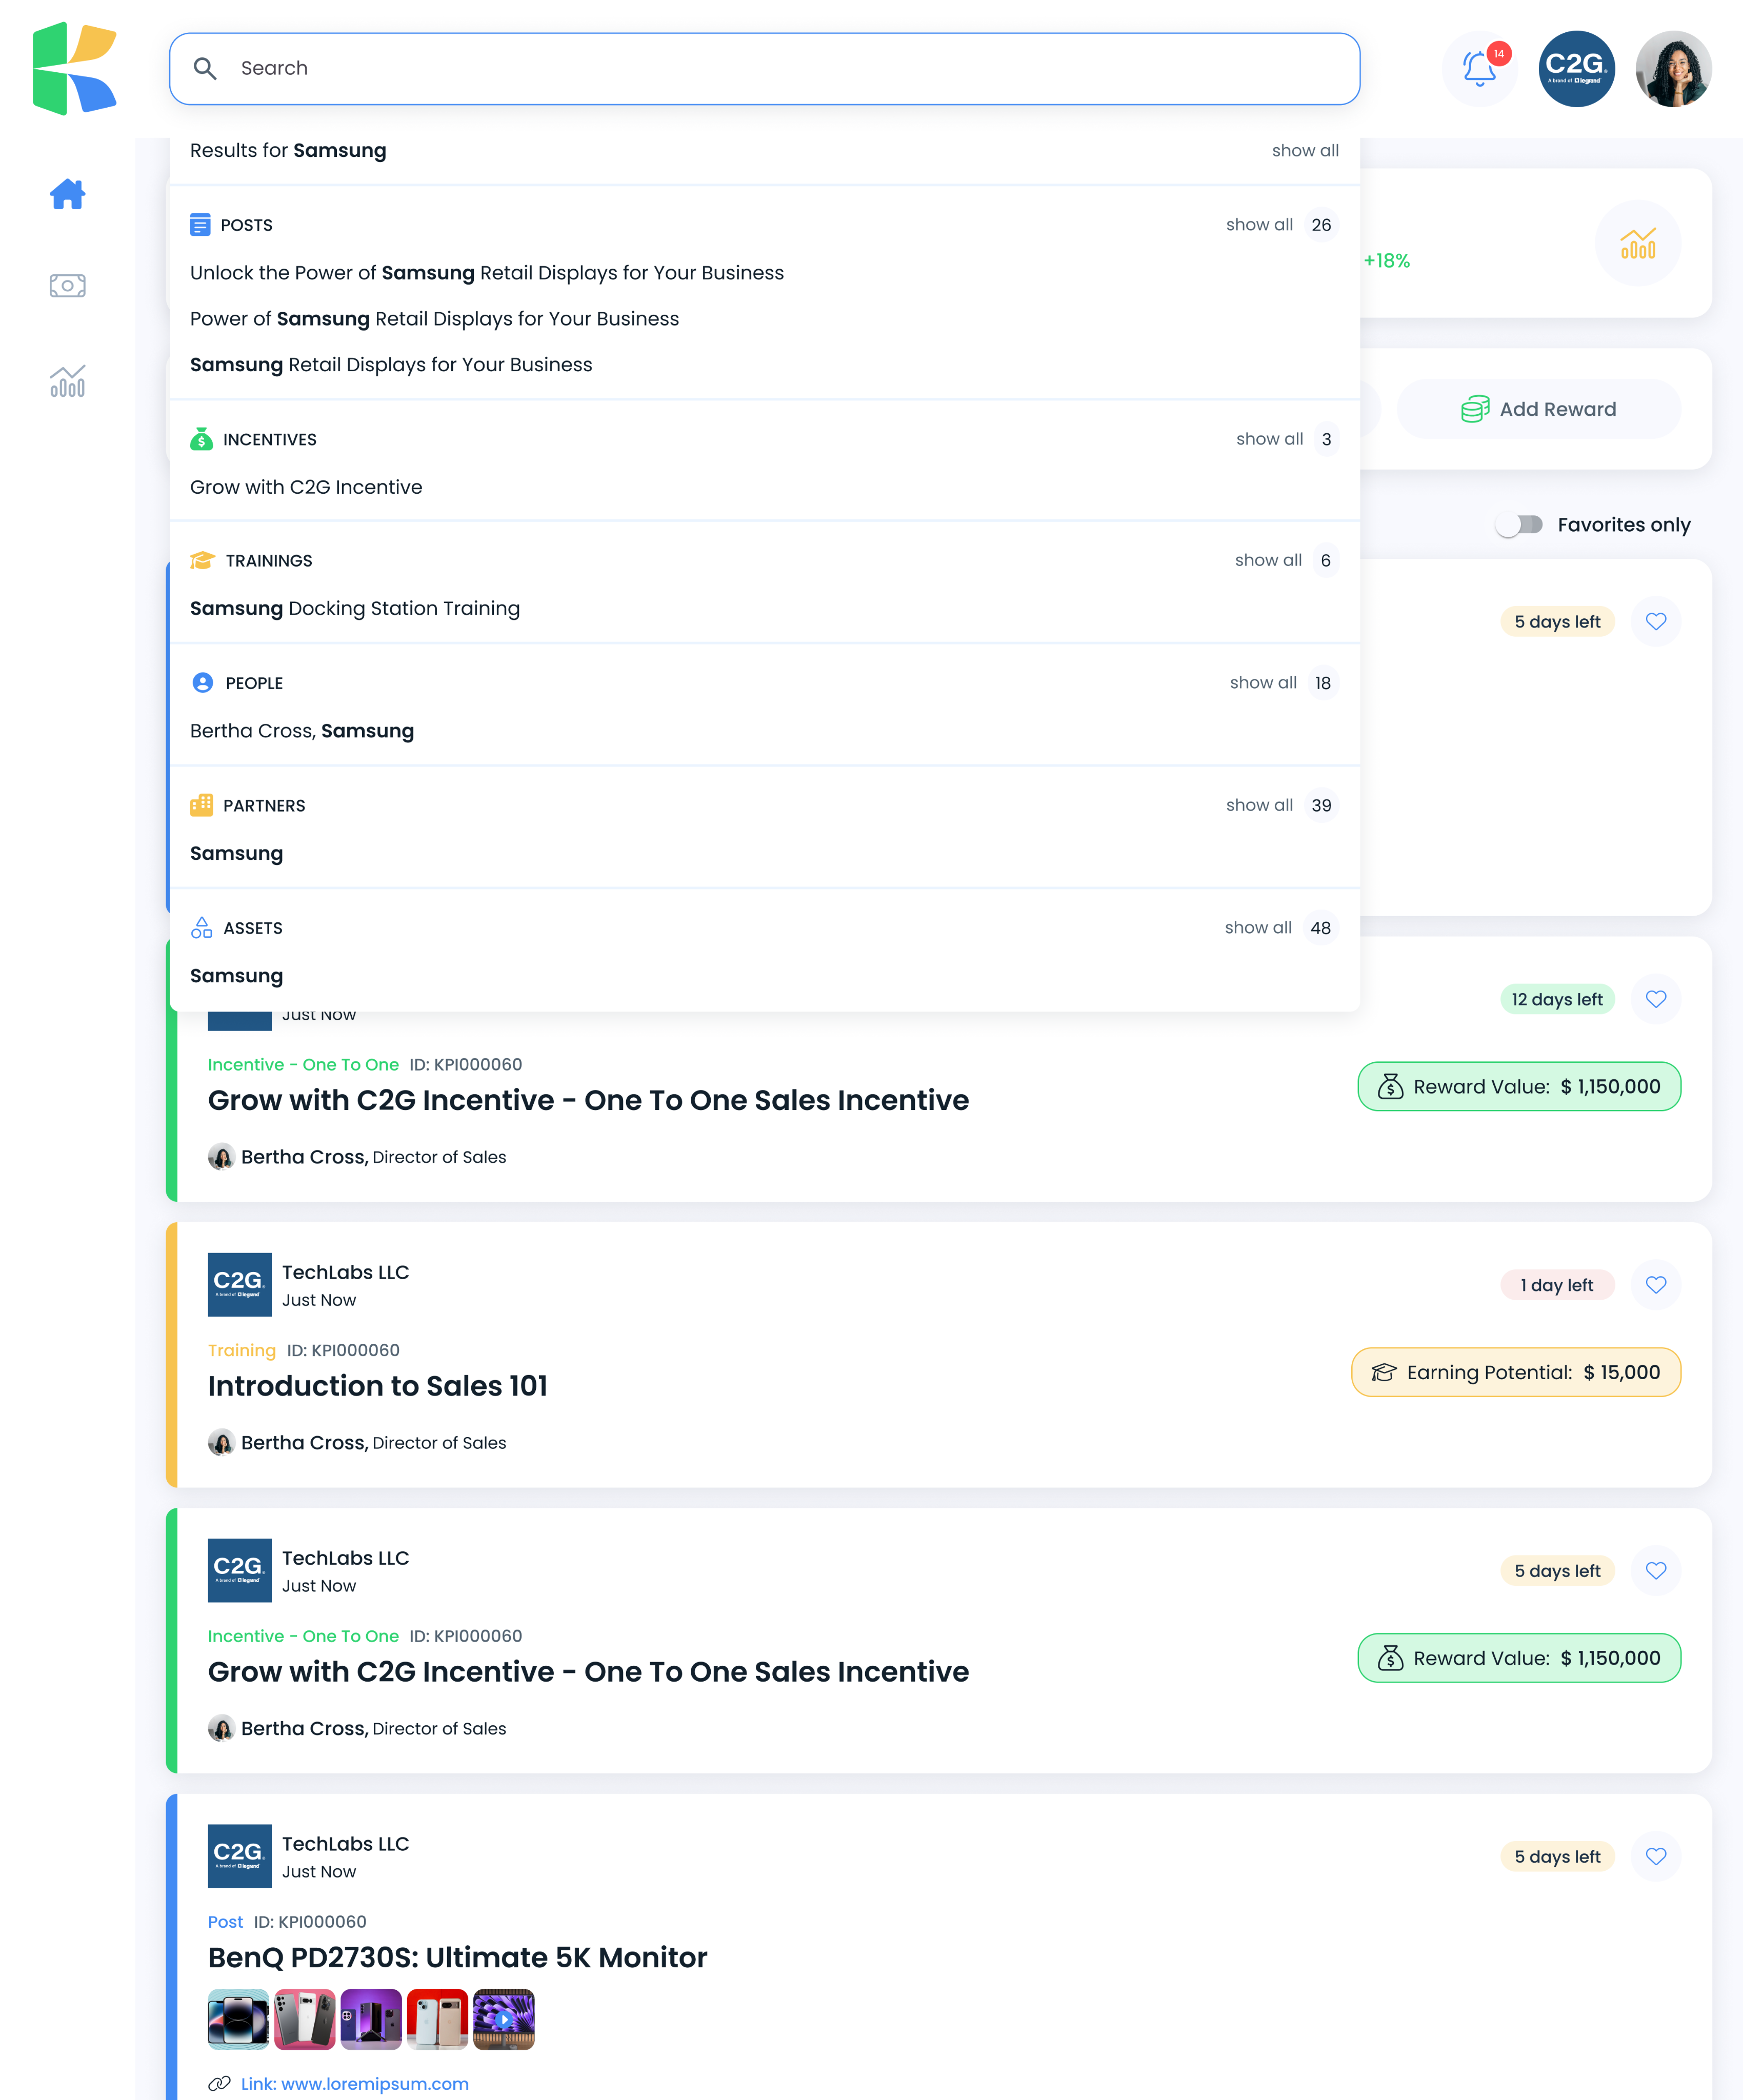Viewport: 1743px width, 2100px height.
Task: Toggle the Favorites only switch
Action: [x=1519, y=525]
